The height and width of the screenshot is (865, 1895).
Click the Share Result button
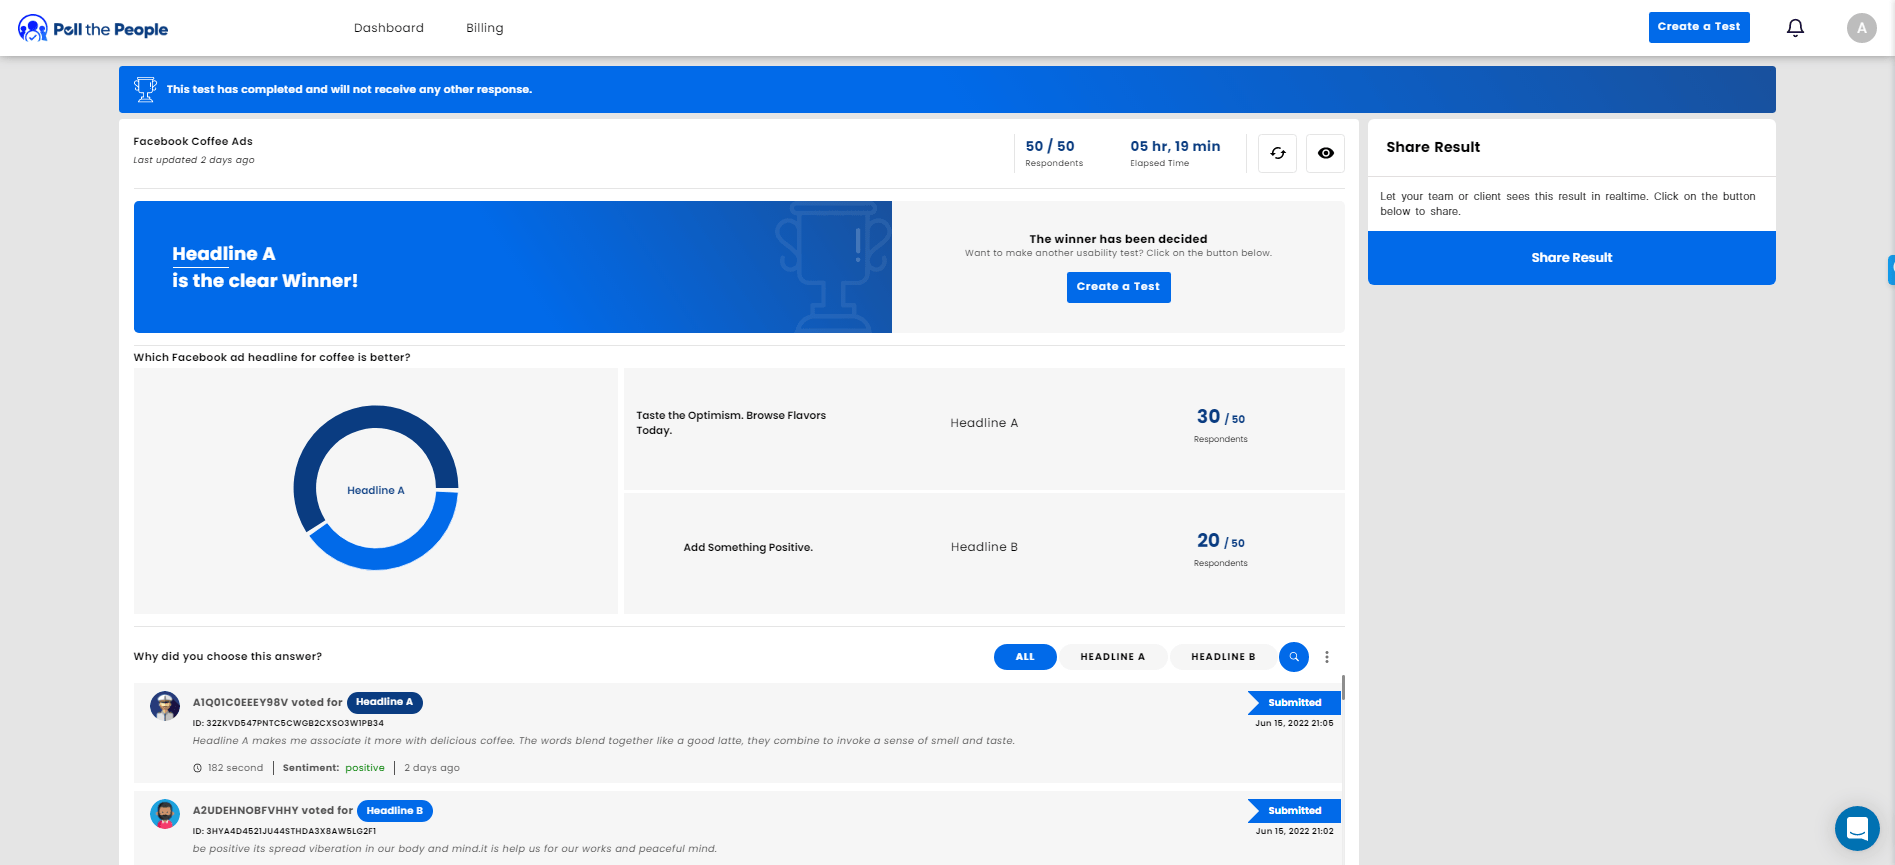(1571, 258)
